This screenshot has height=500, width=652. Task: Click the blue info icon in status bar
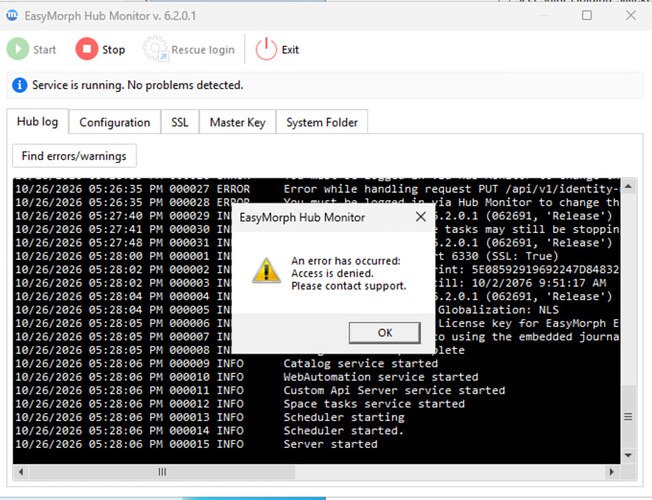click(20, 85)
